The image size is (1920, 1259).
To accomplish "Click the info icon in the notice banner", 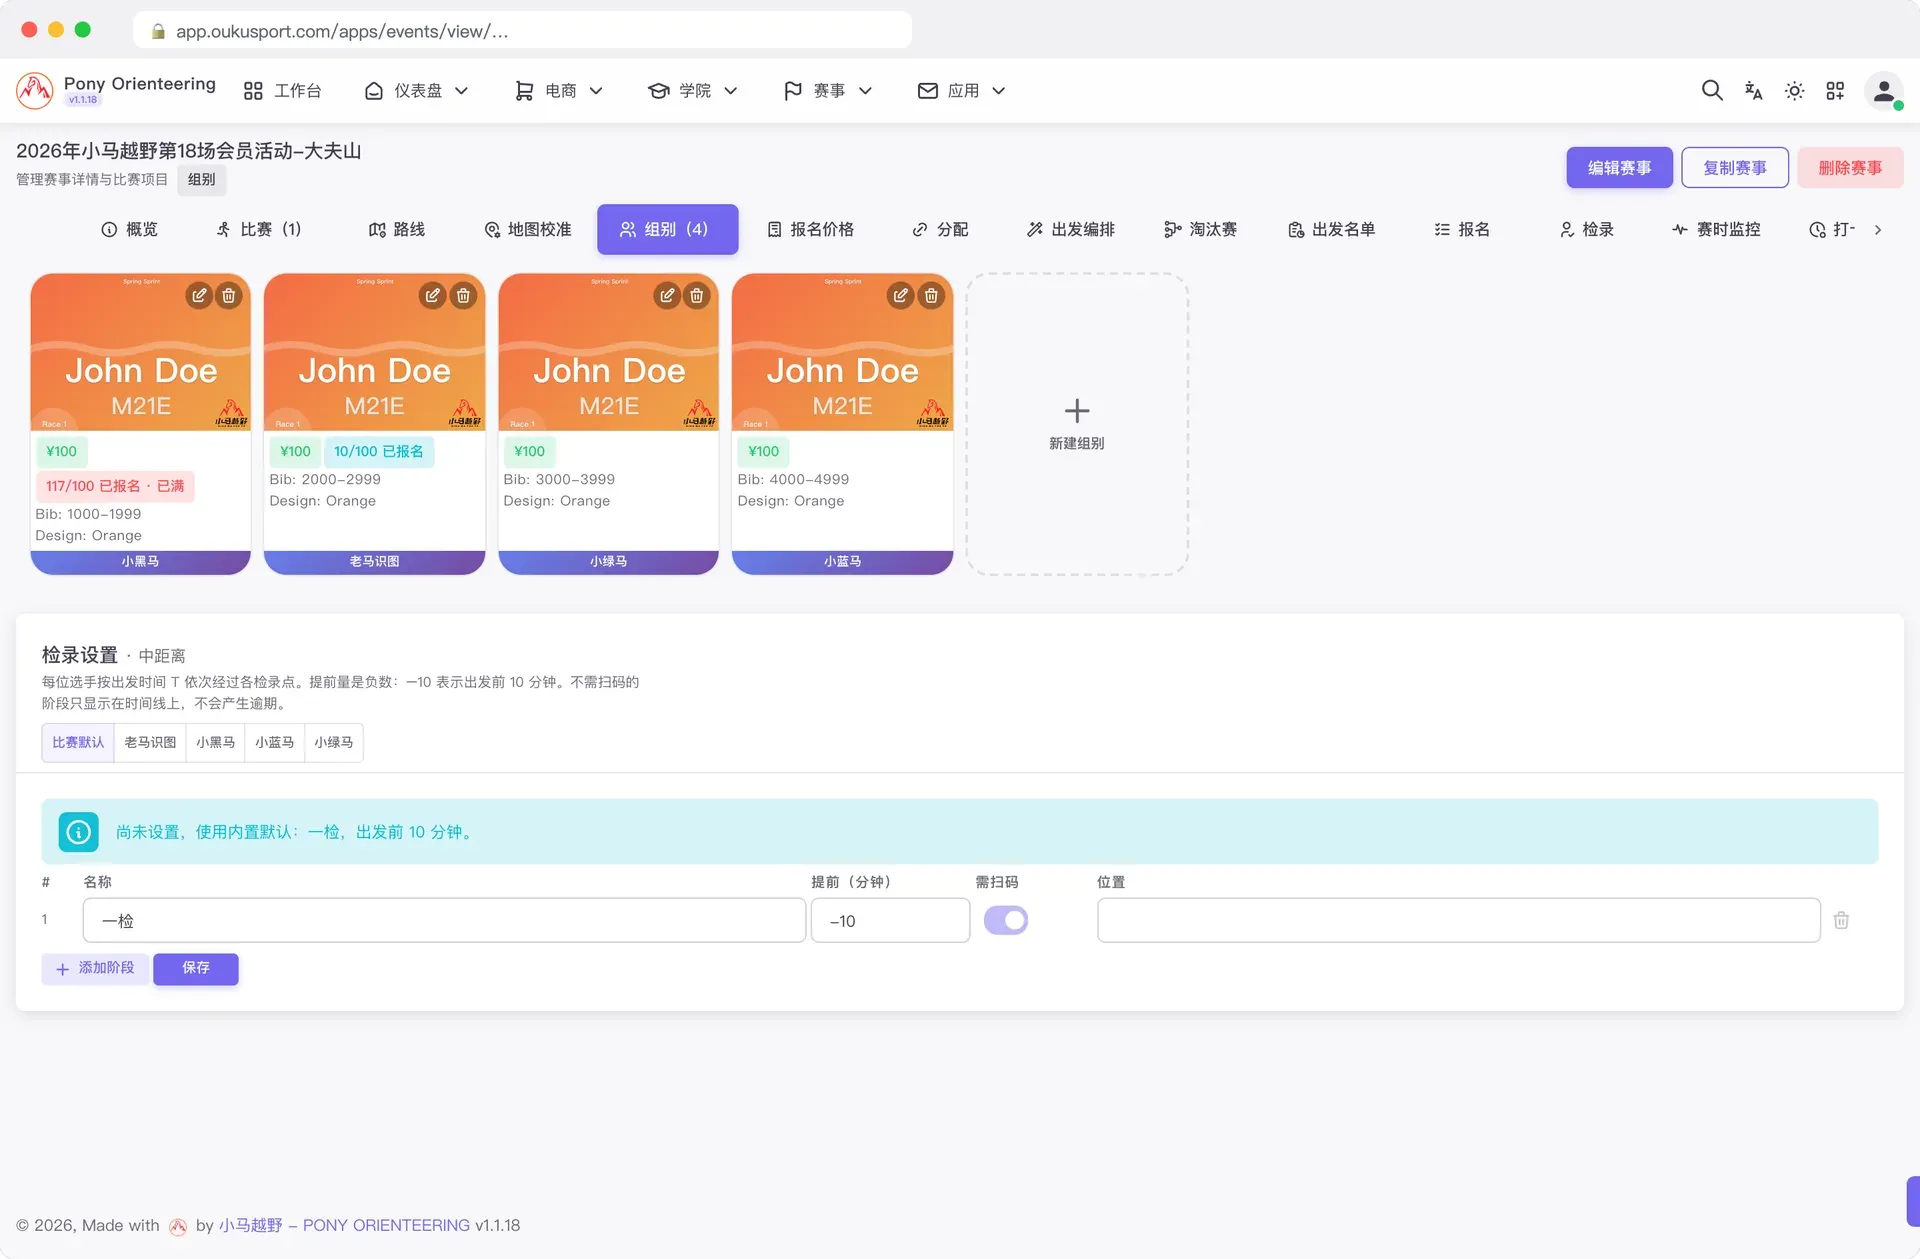I will [78, 832].
